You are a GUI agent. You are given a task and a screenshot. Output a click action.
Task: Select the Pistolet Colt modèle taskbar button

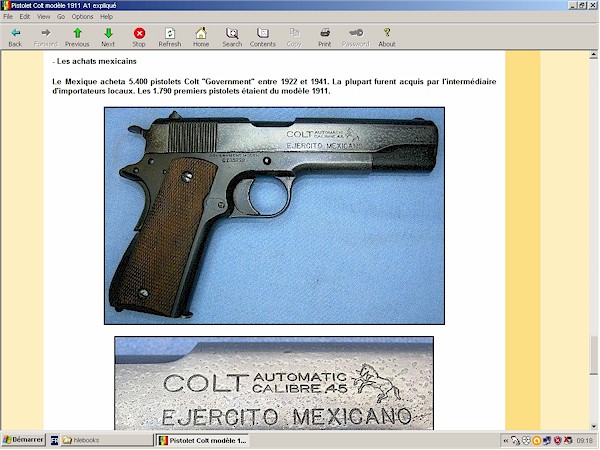click(203, 440)
